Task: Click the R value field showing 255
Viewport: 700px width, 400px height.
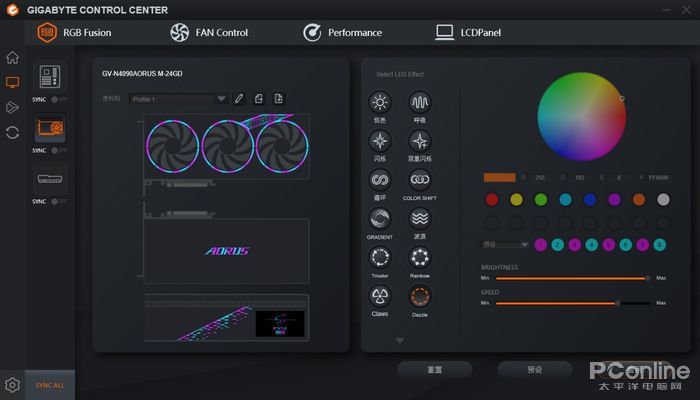Action: pyautogui.click(x=540, y=178)
